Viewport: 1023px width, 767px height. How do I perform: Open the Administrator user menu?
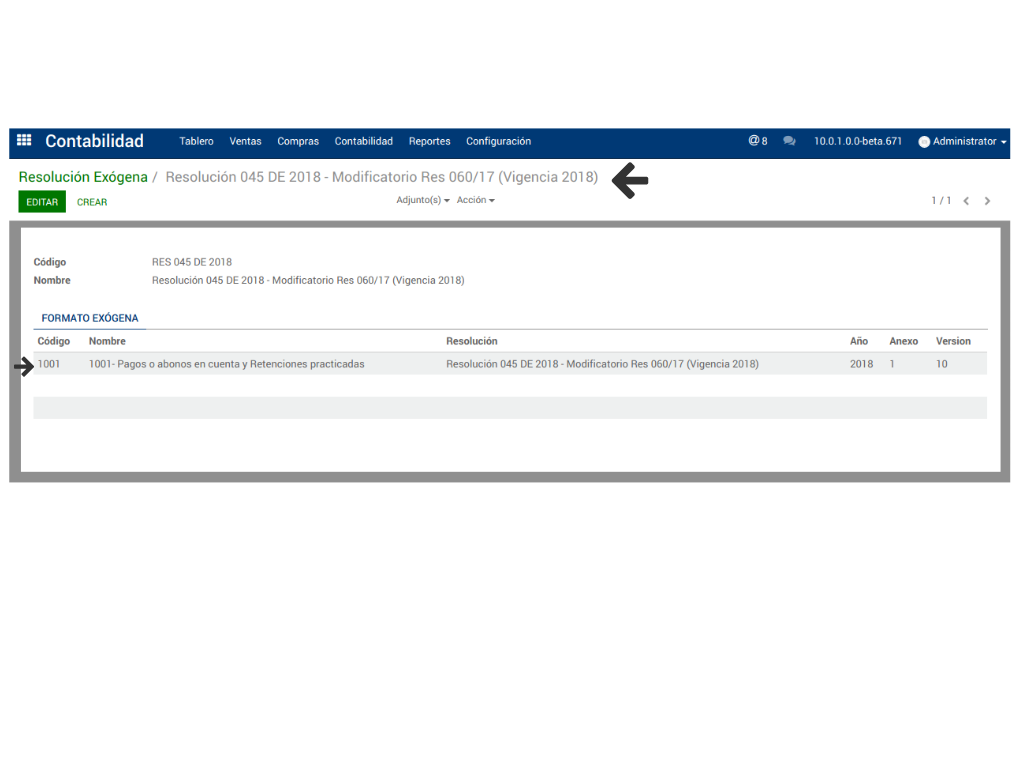[x=964, y=141]
